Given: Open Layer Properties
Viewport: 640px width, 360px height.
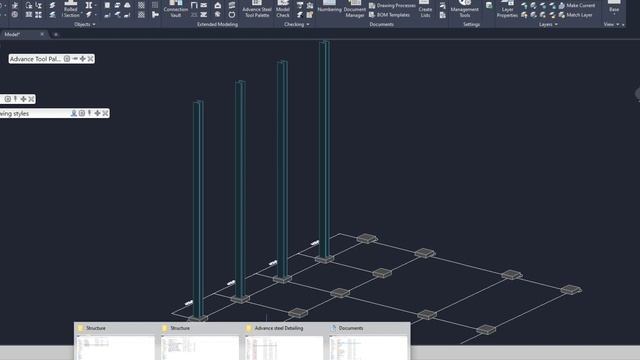Looking at the screenshot, I should pos(507,9).
